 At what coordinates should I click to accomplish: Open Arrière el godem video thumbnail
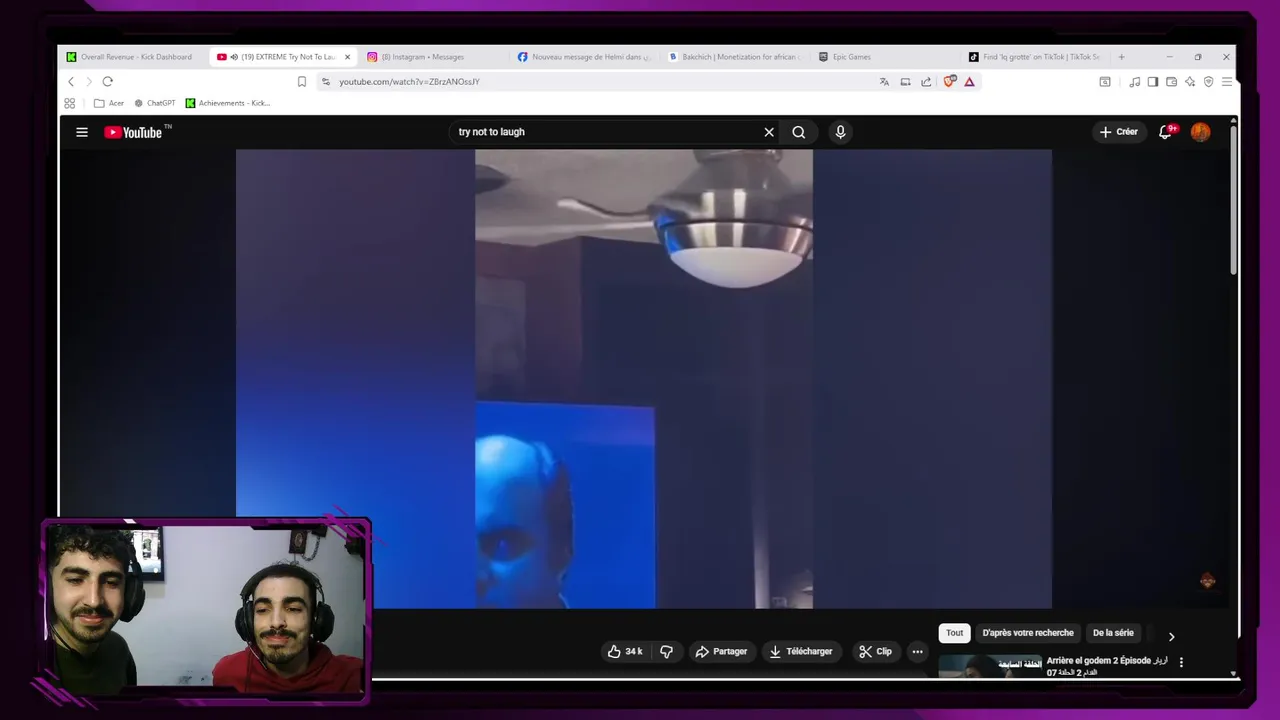coord(990,666)
